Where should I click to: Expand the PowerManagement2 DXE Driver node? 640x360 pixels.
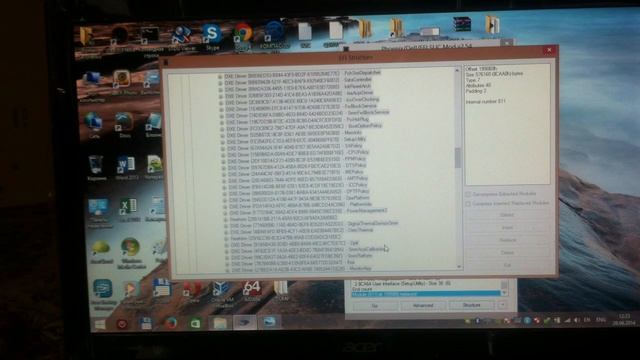(225, 213)
